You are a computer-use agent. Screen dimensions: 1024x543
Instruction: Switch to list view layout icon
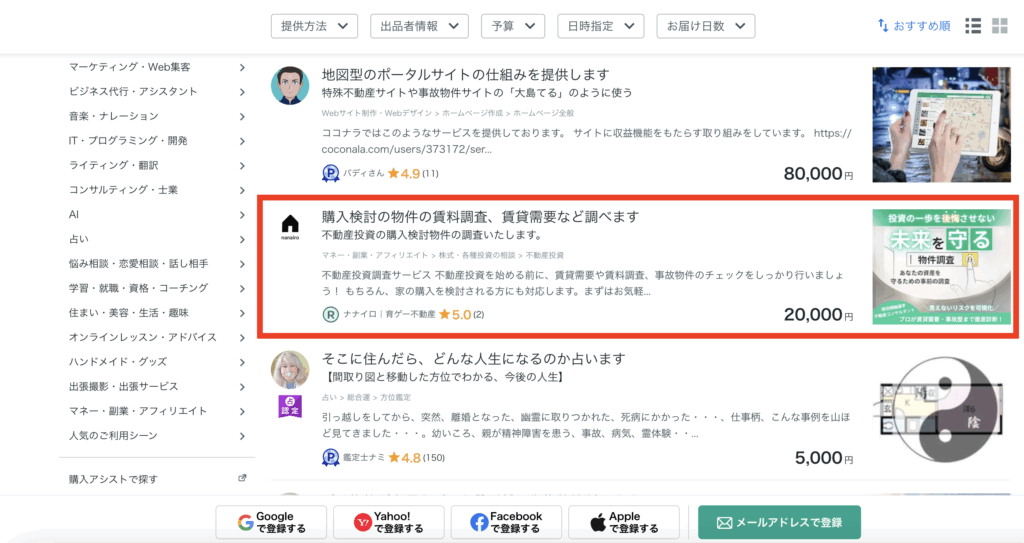coord(973,26)
